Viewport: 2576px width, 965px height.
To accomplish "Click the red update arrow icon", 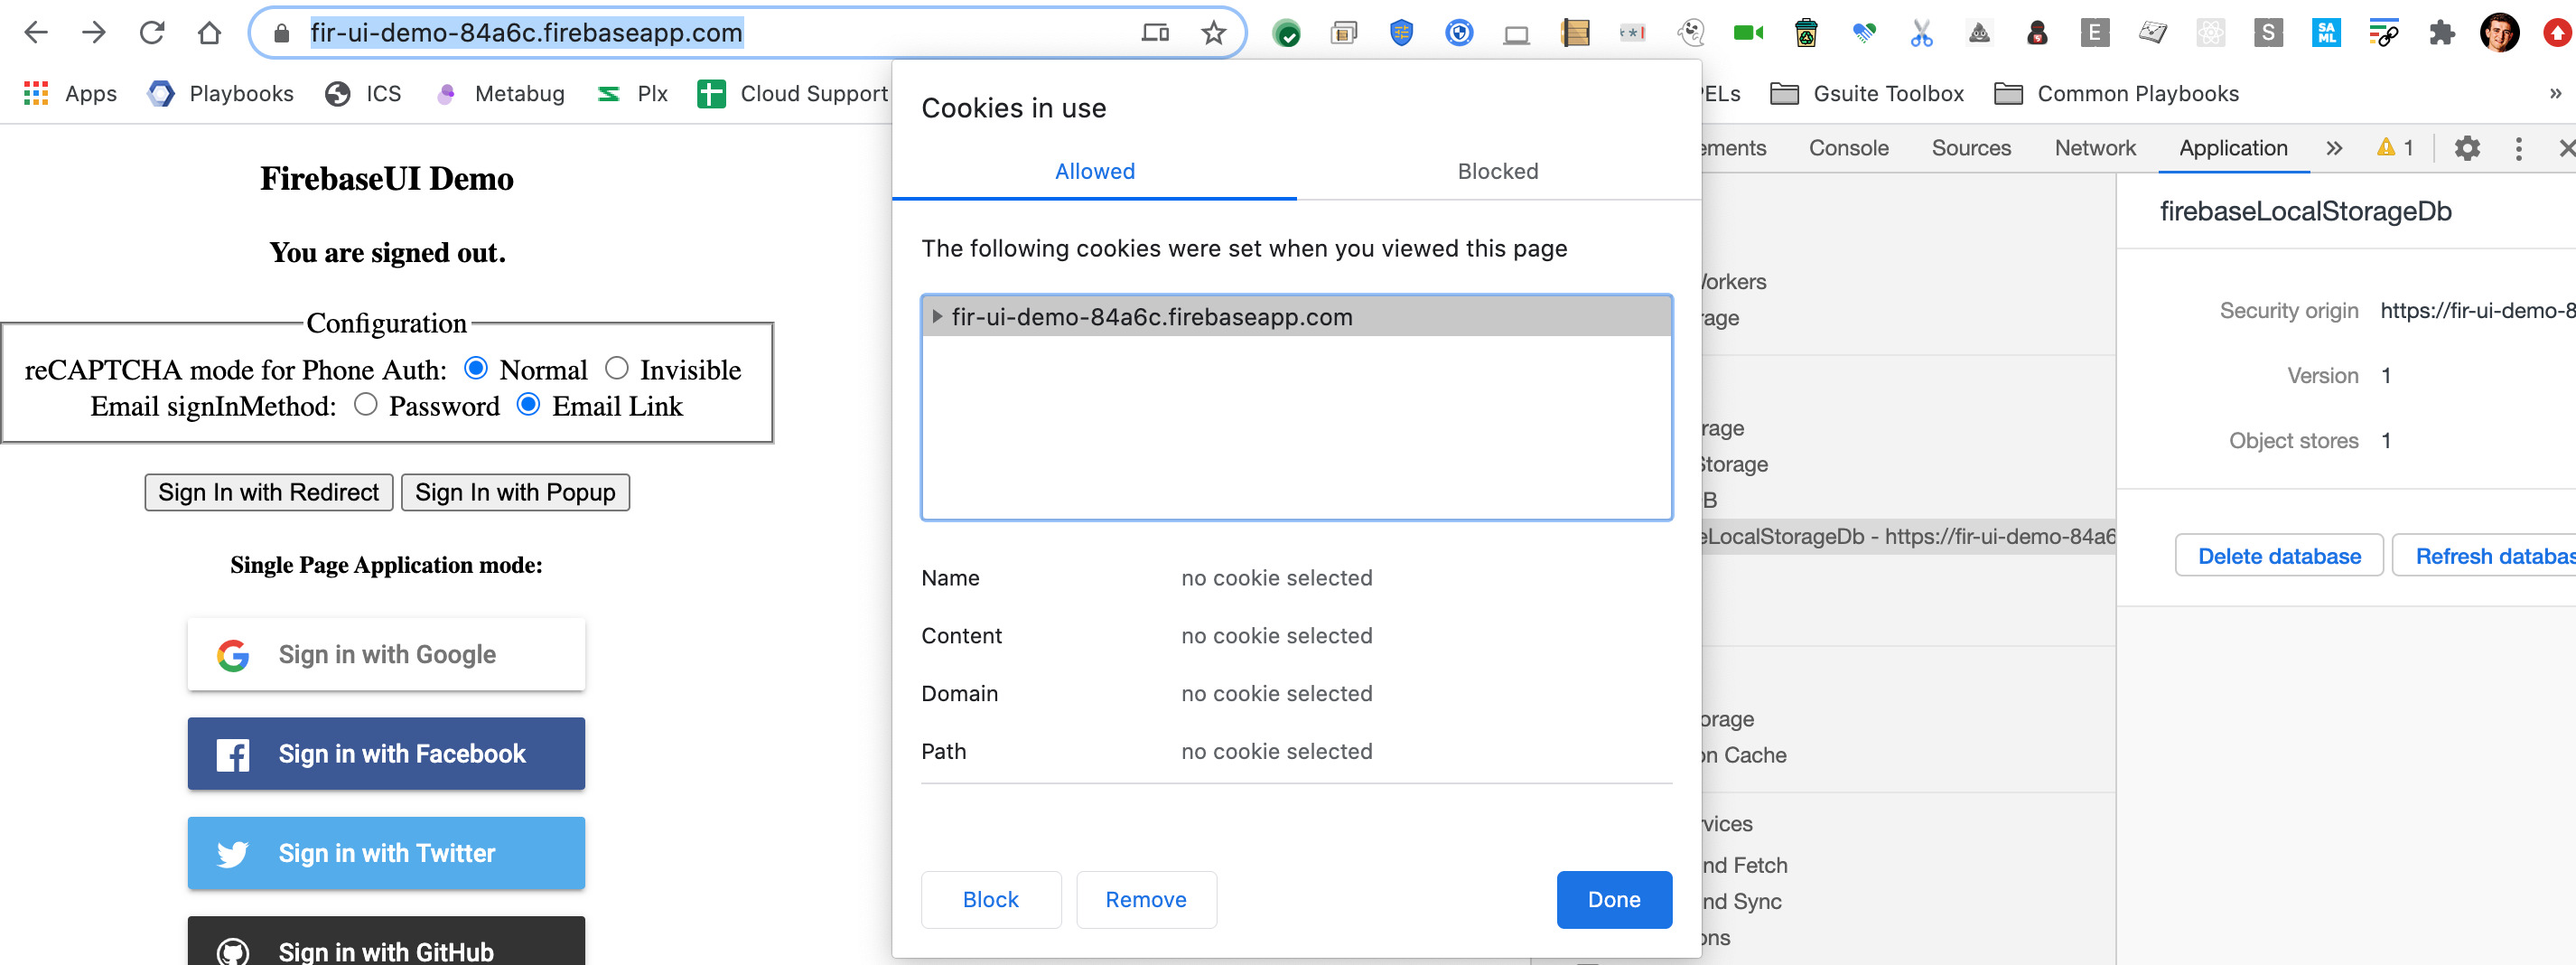I will 2556,33.
